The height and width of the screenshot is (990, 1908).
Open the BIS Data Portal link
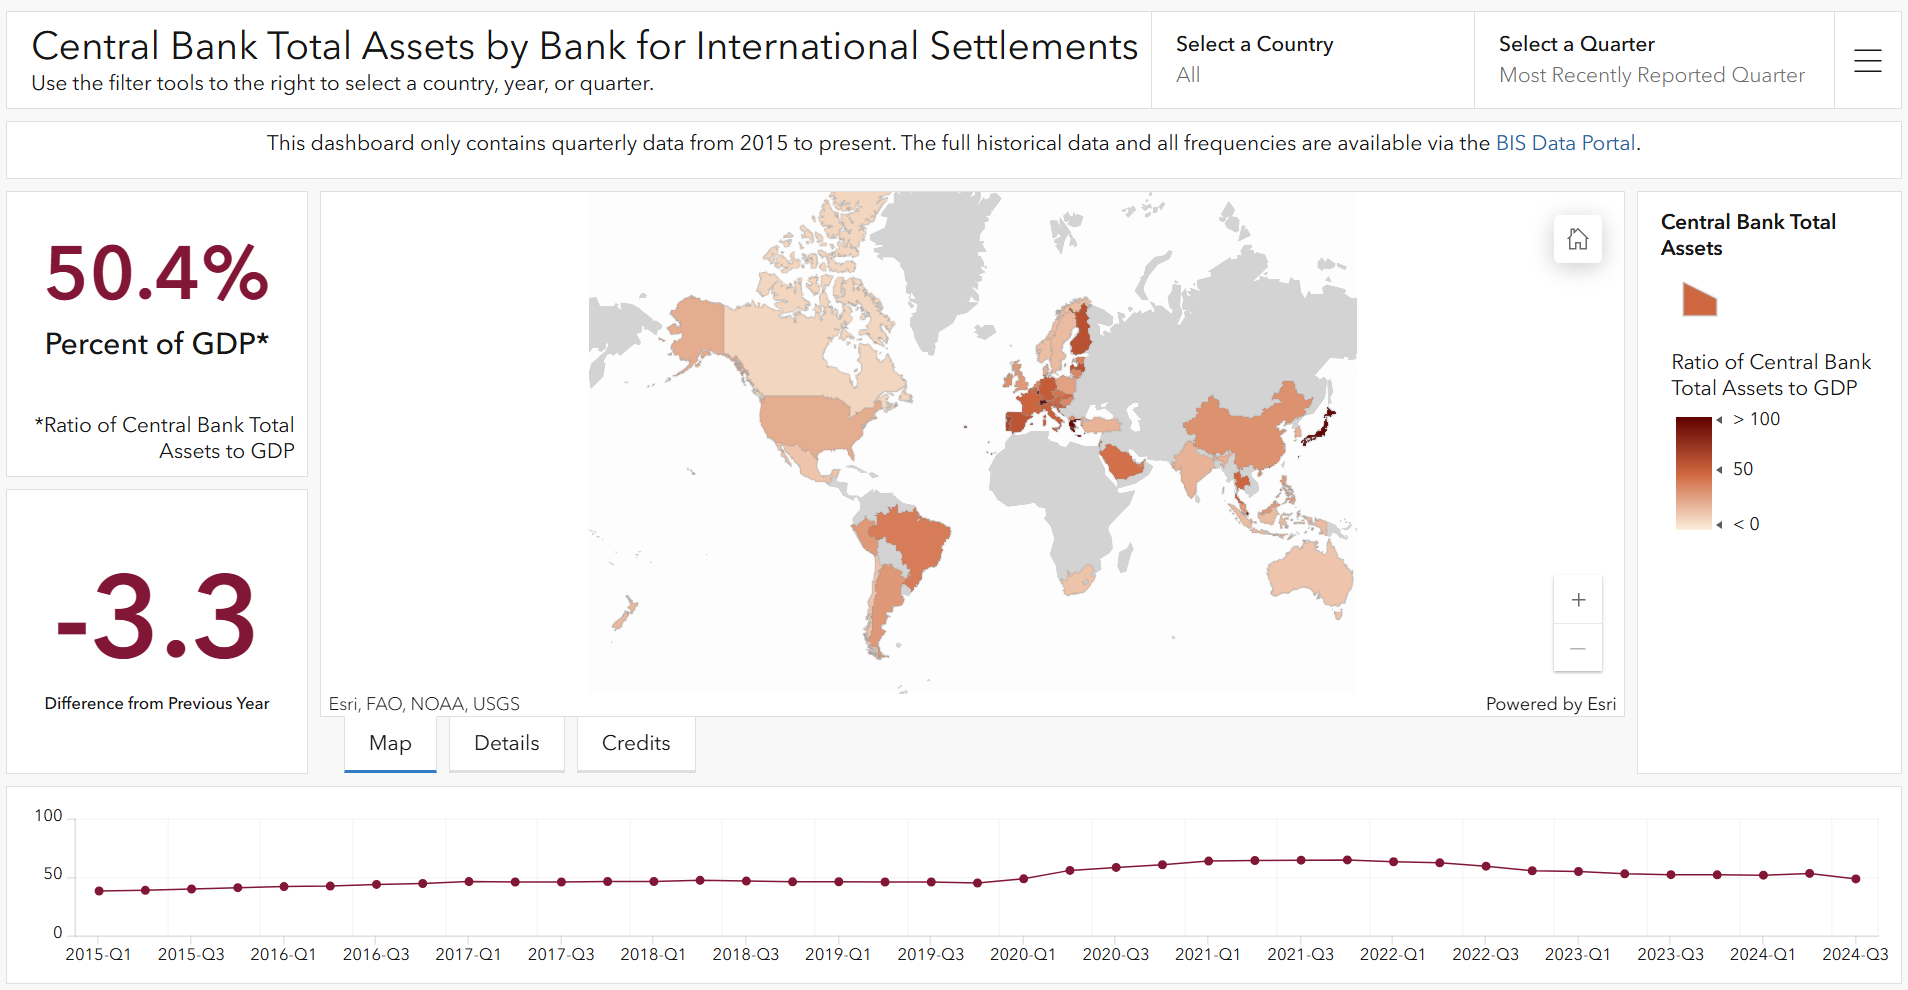(1565, 143)
